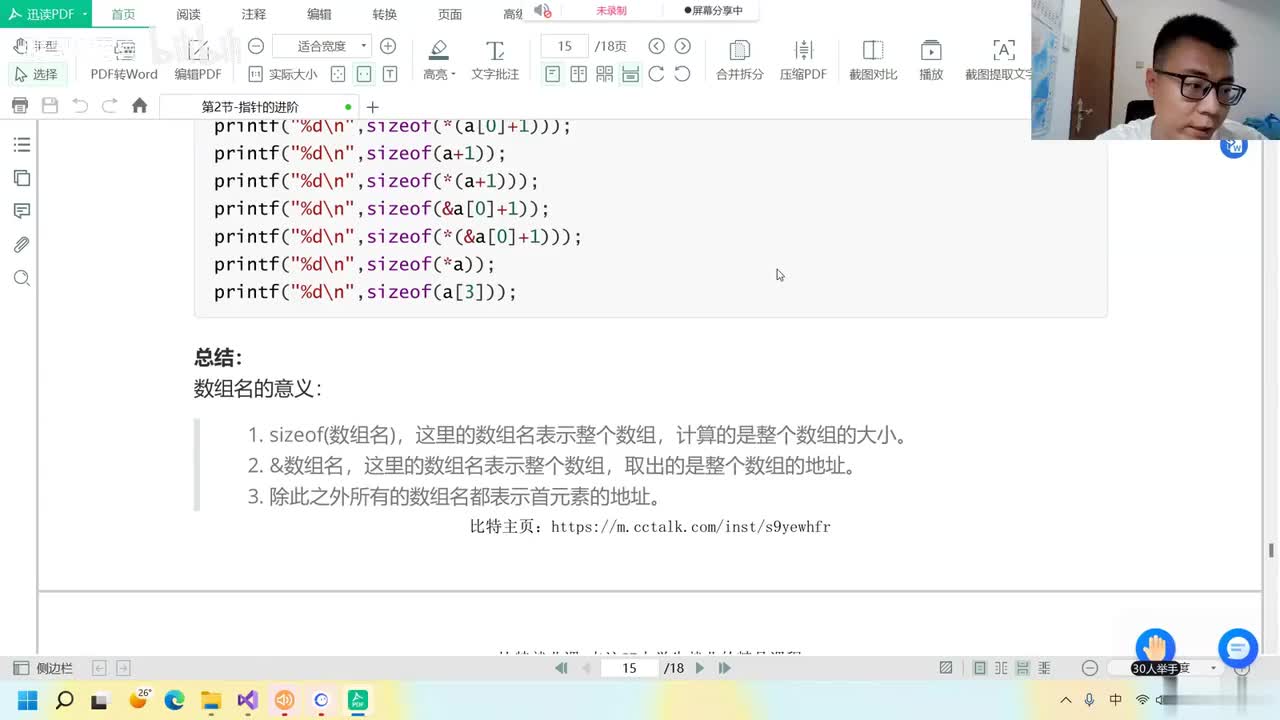
Task: Open the 转换 ribbon tab
Action: pos(384,14)
